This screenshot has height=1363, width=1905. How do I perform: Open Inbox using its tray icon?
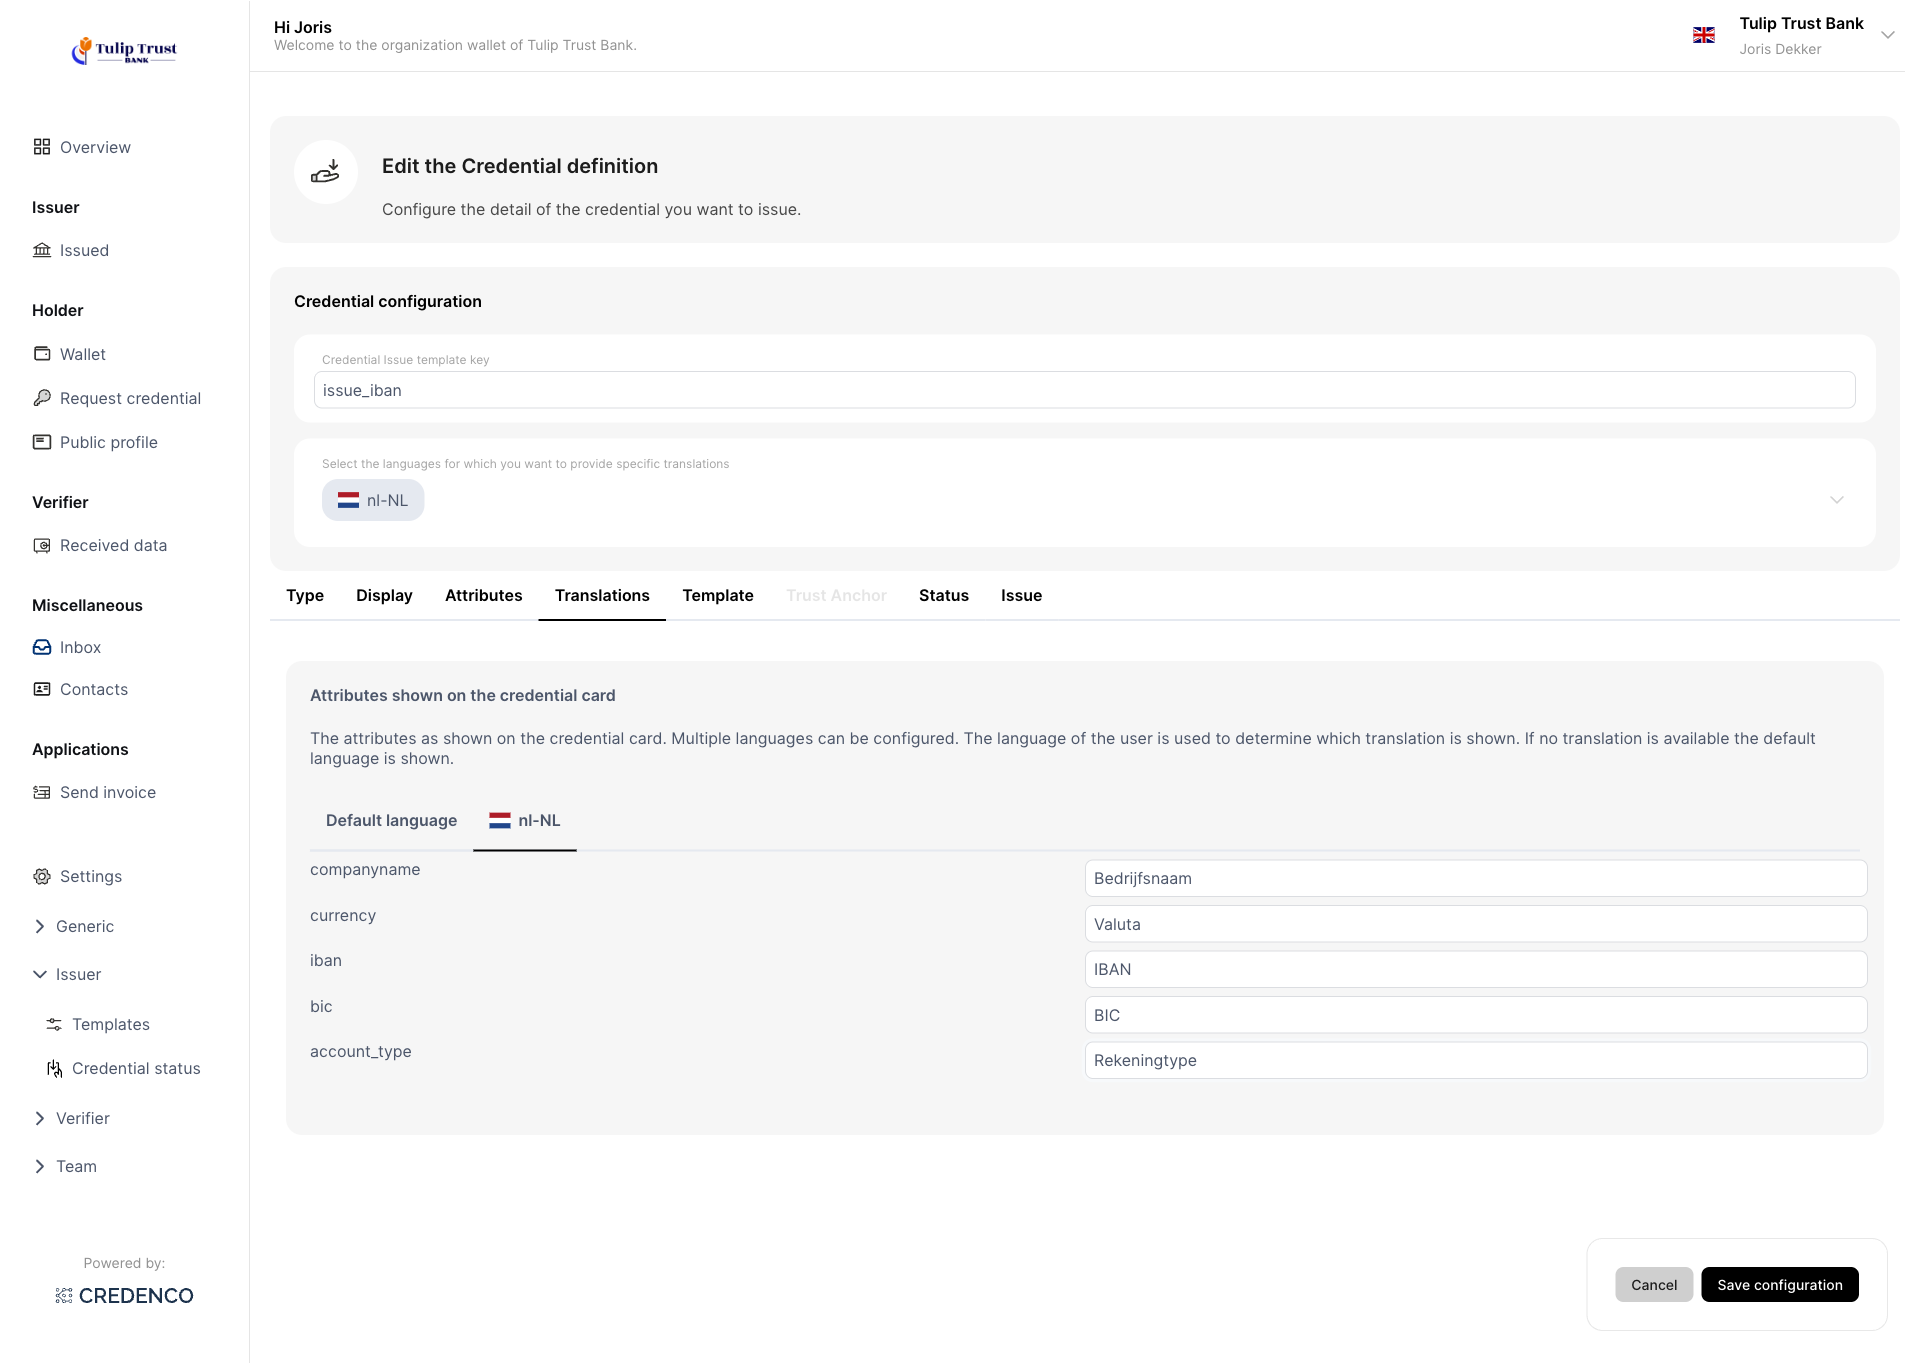coord(41,647)
